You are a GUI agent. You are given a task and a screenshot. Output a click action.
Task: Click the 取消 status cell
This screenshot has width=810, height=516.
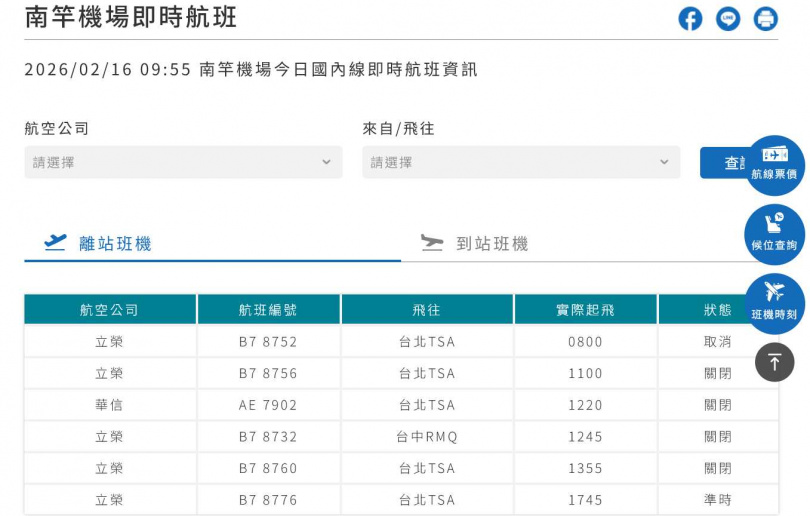[718, 342]
